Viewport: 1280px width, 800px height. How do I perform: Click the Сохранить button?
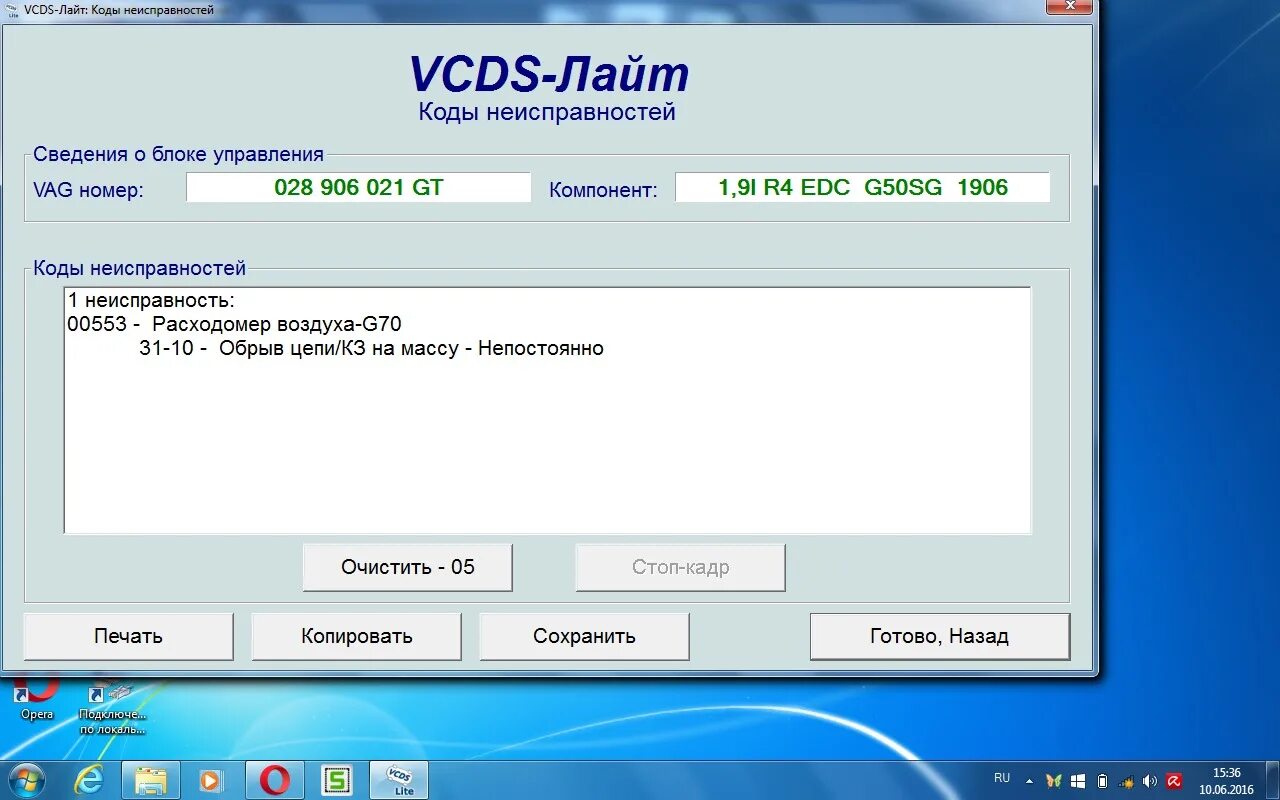pyautogui.click(x=585, y=637)
